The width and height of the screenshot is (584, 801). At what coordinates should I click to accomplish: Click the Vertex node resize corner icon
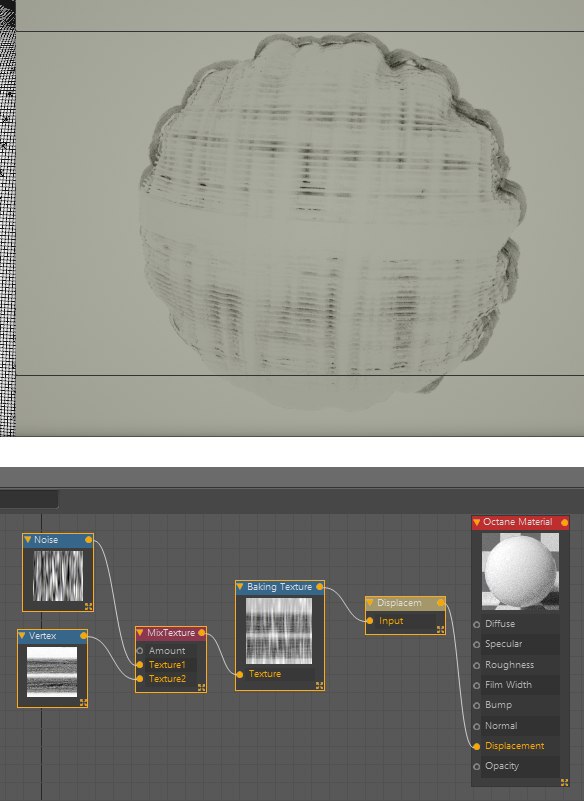tap(83, 702)
